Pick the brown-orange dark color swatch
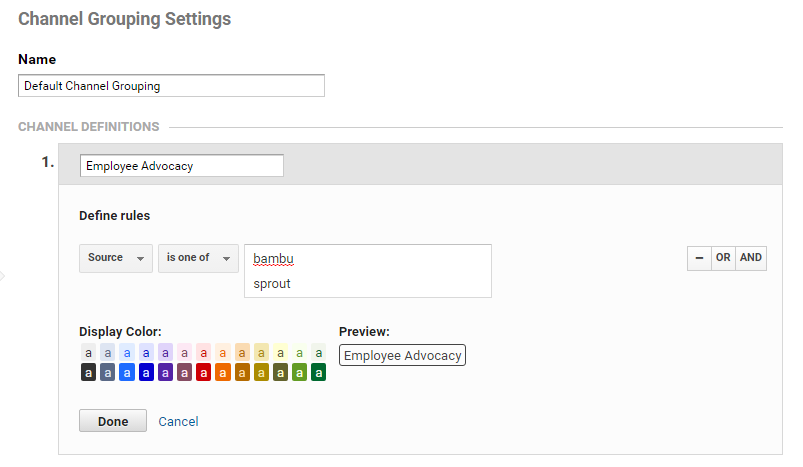 pos(242,372)
